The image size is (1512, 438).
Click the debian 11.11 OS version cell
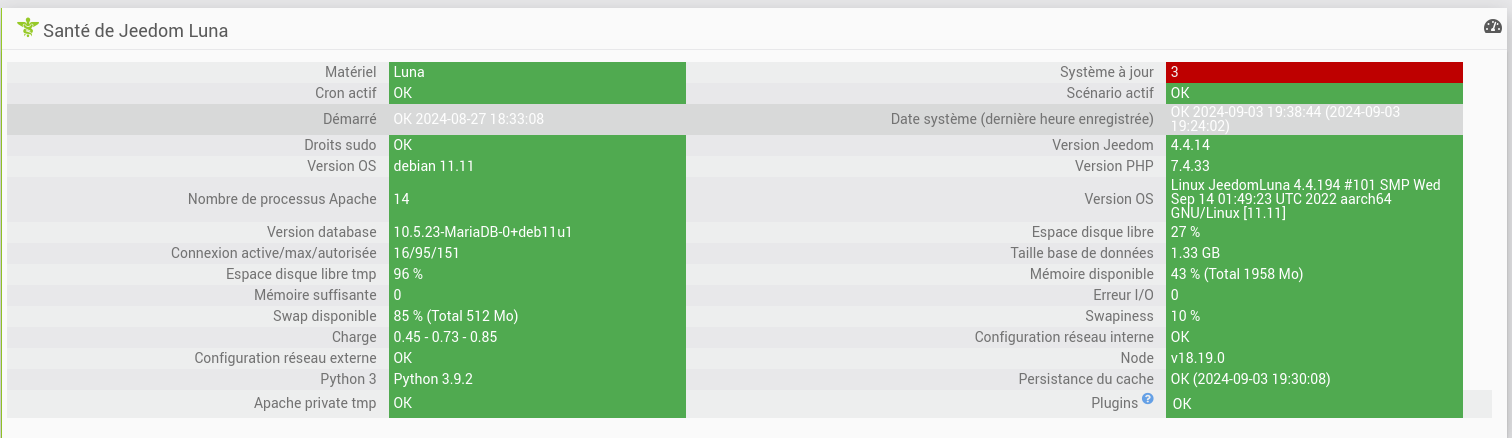click(536, 166)
